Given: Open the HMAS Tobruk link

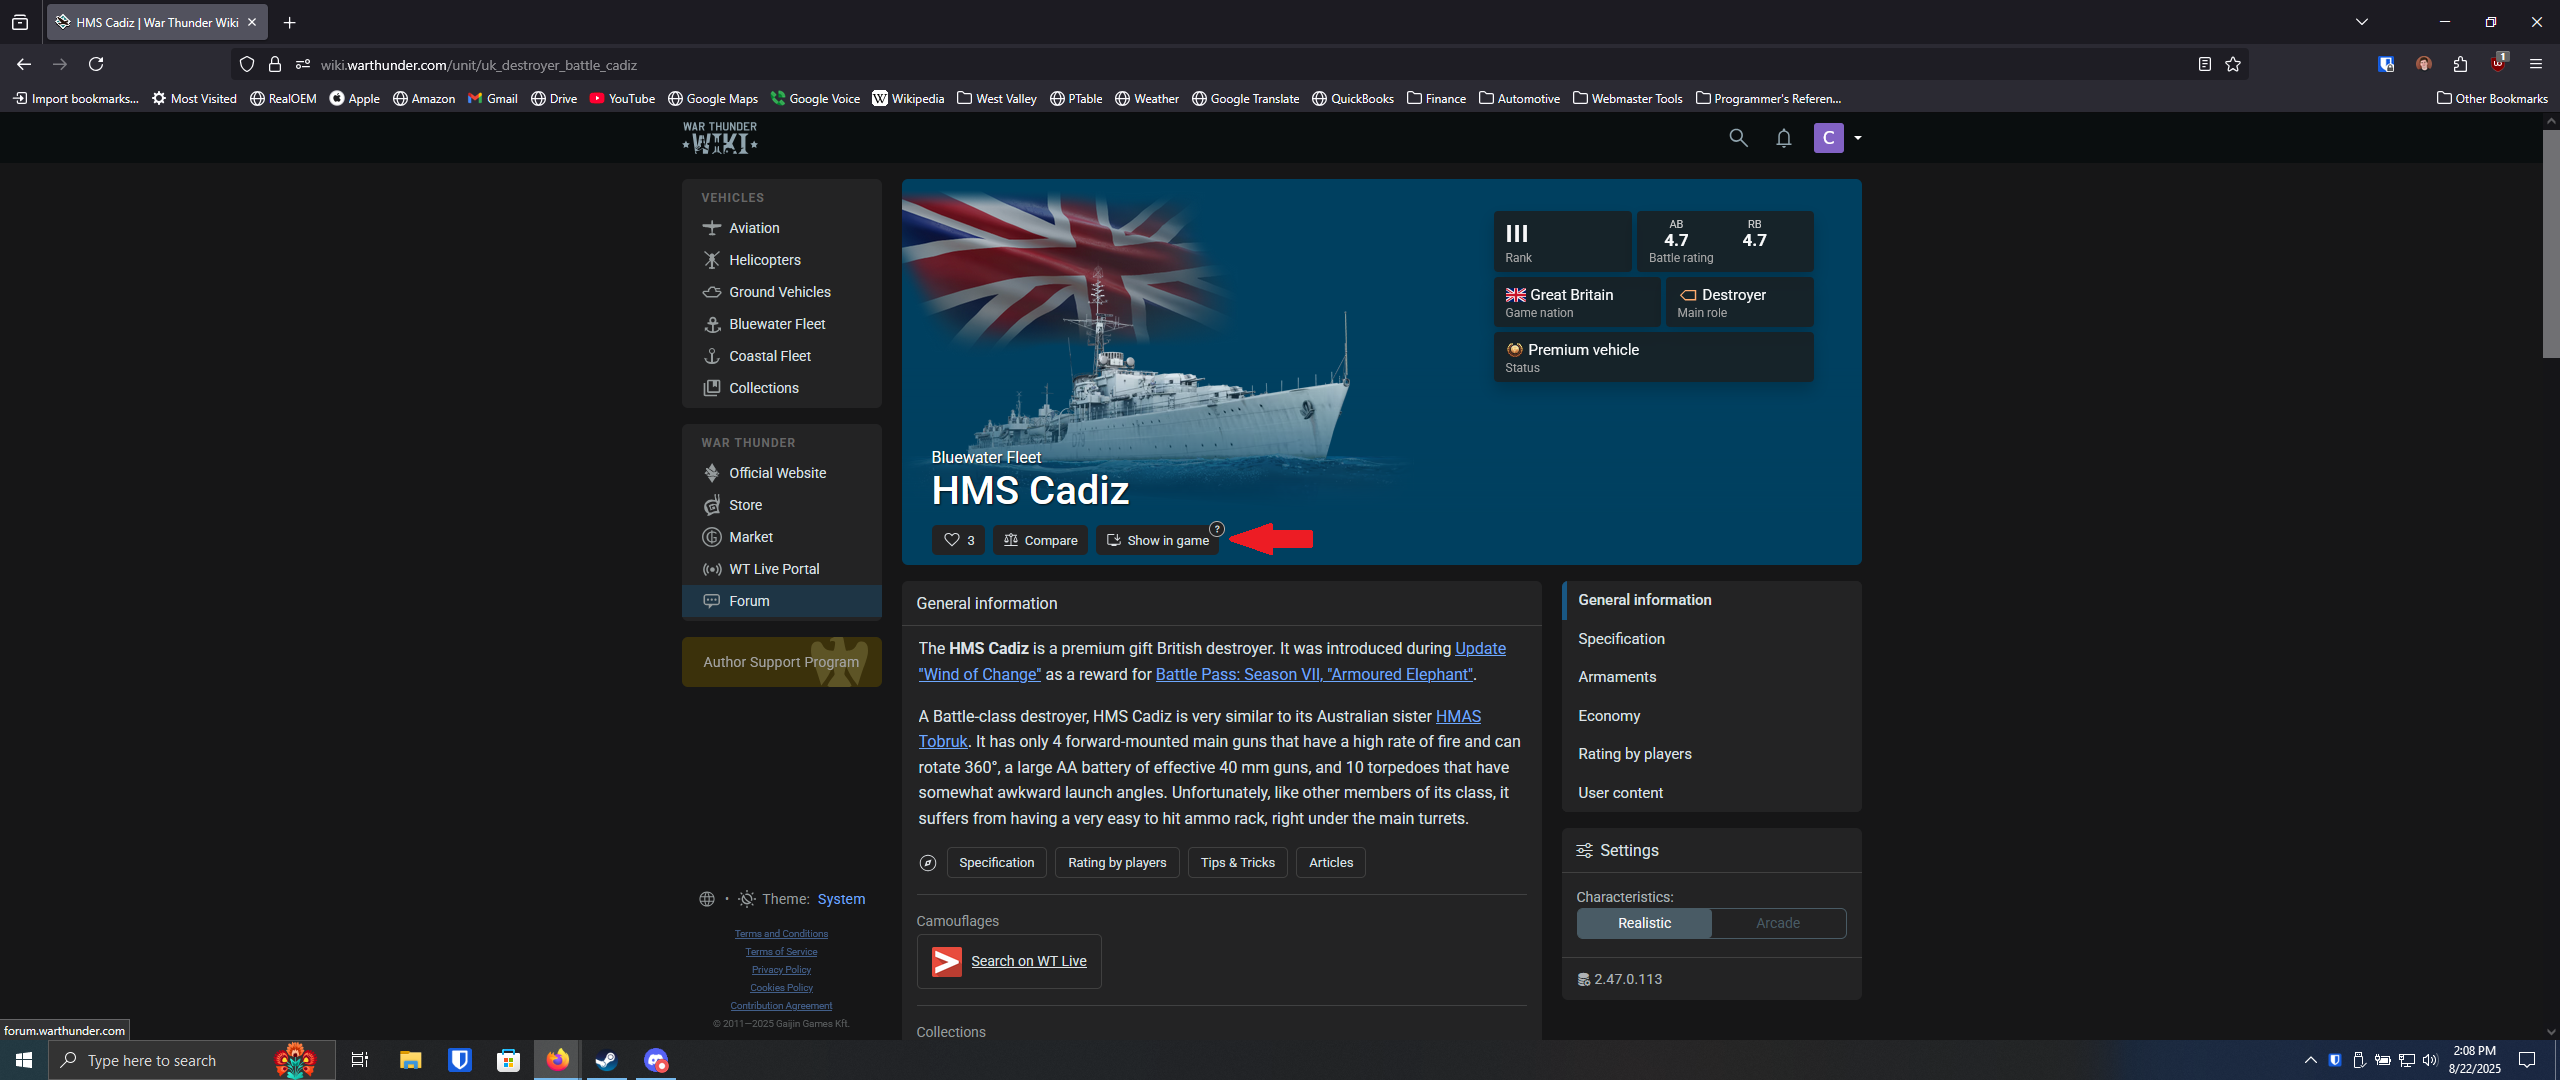Looking at the screenshot, I should point(1458,716).
